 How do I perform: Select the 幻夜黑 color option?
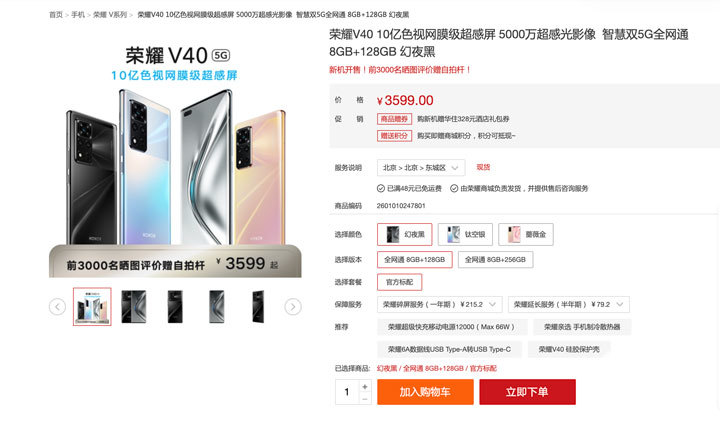(x=405, y=234)
